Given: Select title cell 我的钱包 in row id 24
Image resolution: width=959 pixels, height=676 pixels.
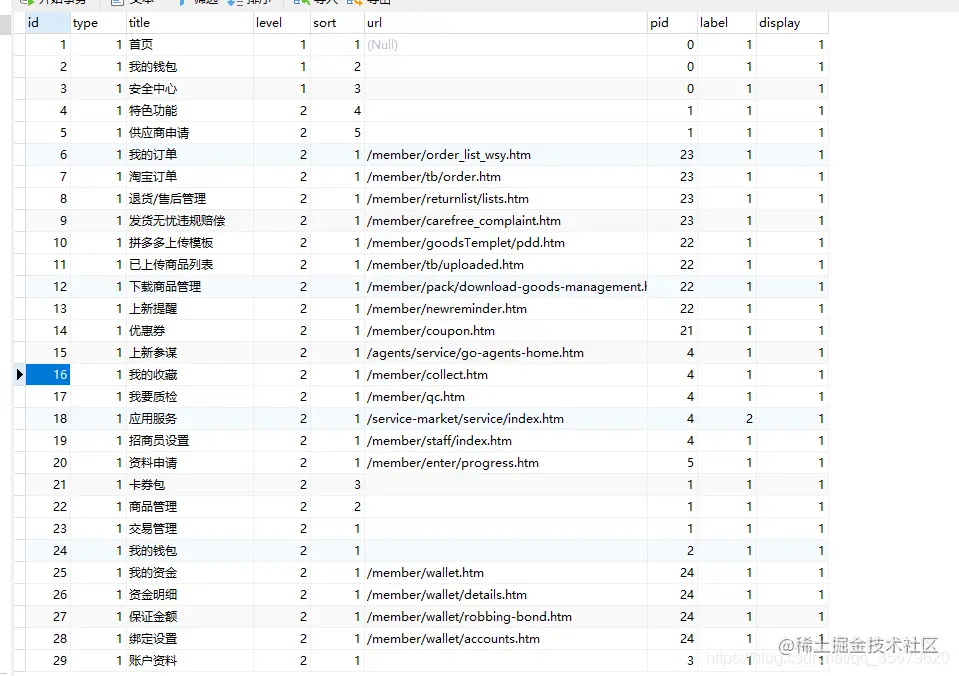Looking at the screenshot, I should [x=190, y=551].
